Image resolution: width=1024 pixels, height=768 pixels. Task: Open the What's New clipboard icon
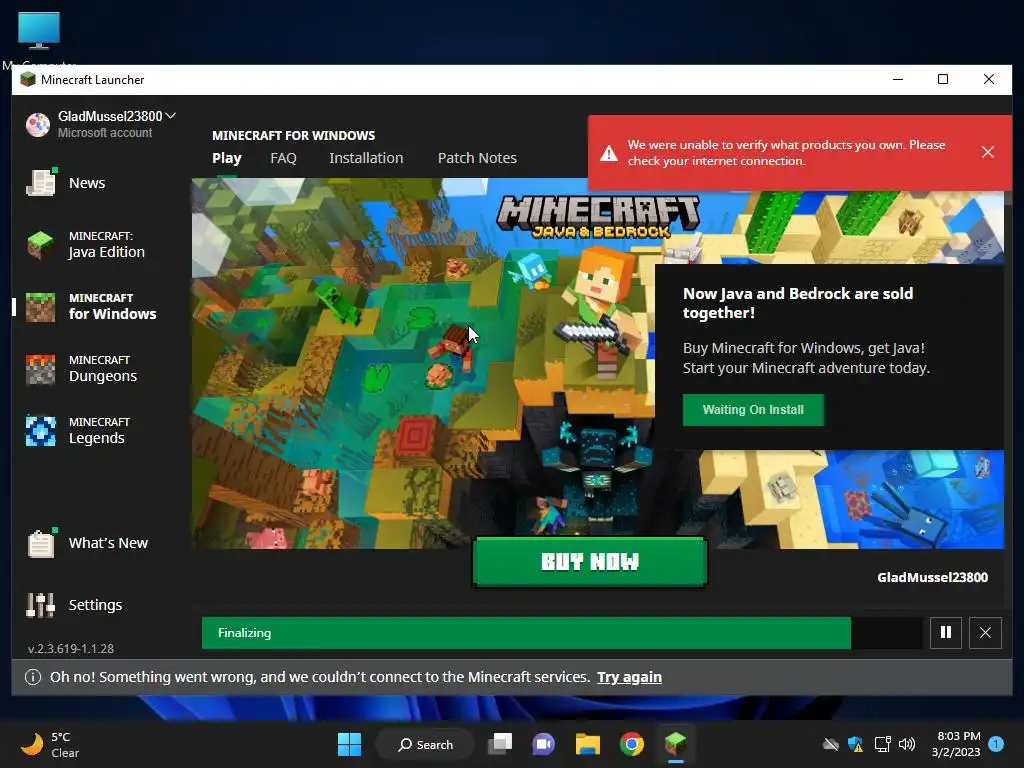[x=41, y=543]
